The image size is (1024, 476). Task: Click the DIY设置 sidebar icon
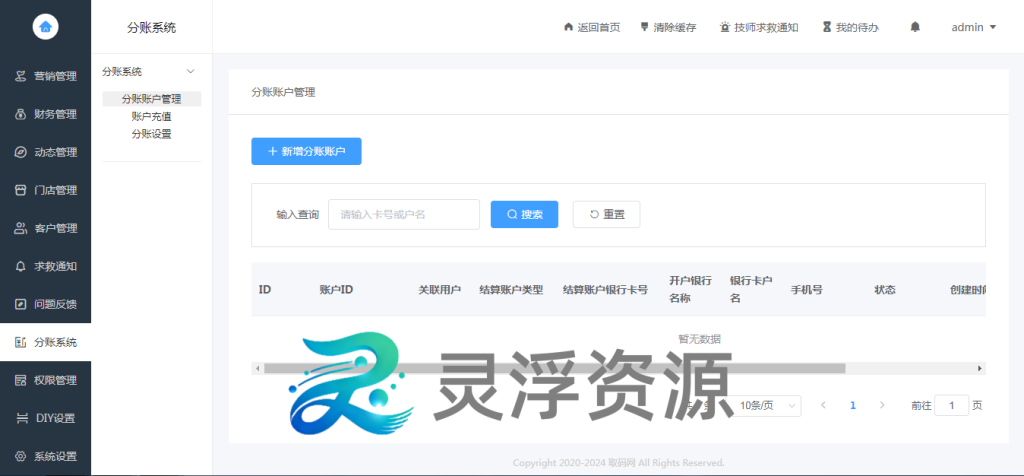tap(22, 419)
